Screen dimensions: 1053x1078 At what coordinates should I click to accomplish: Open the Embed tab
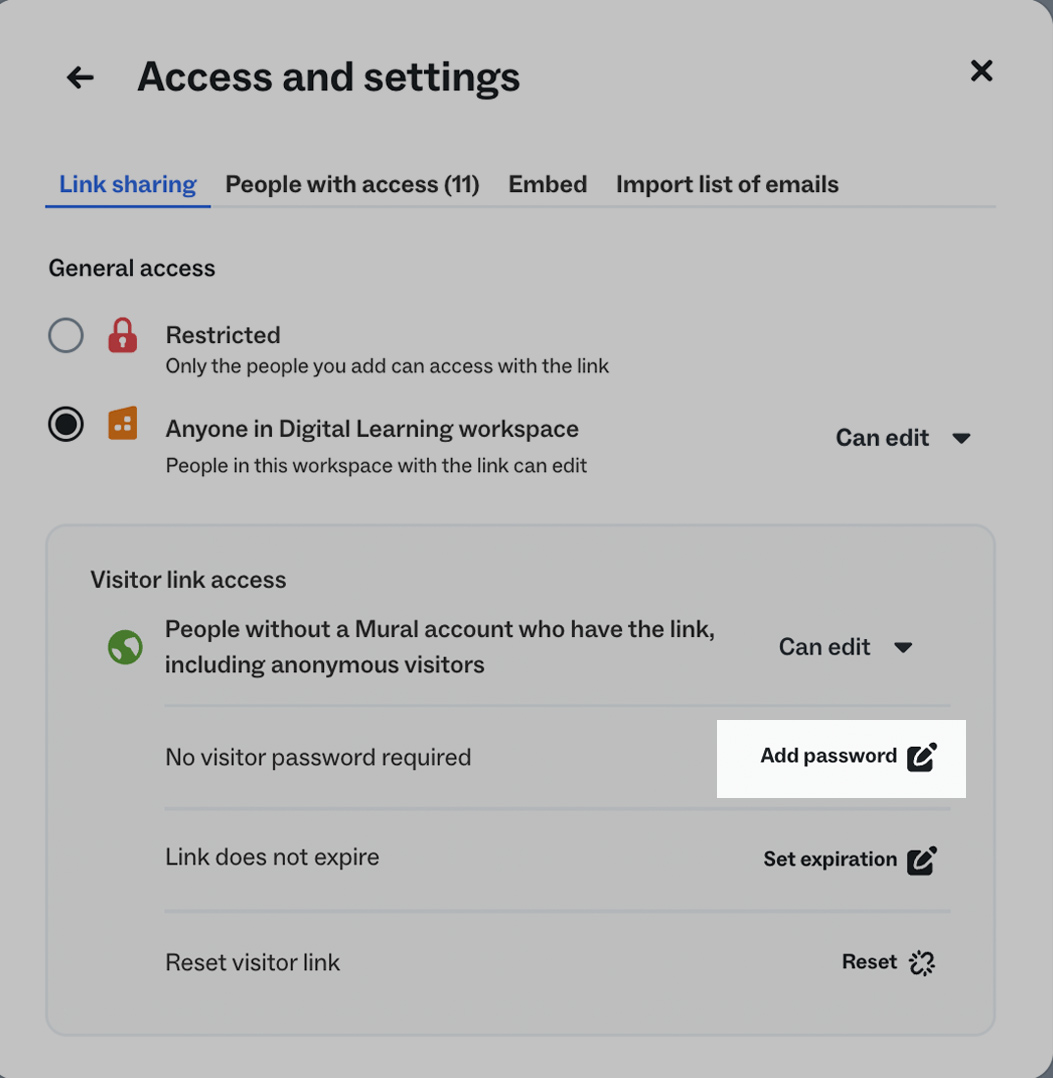tap(547, 184)
